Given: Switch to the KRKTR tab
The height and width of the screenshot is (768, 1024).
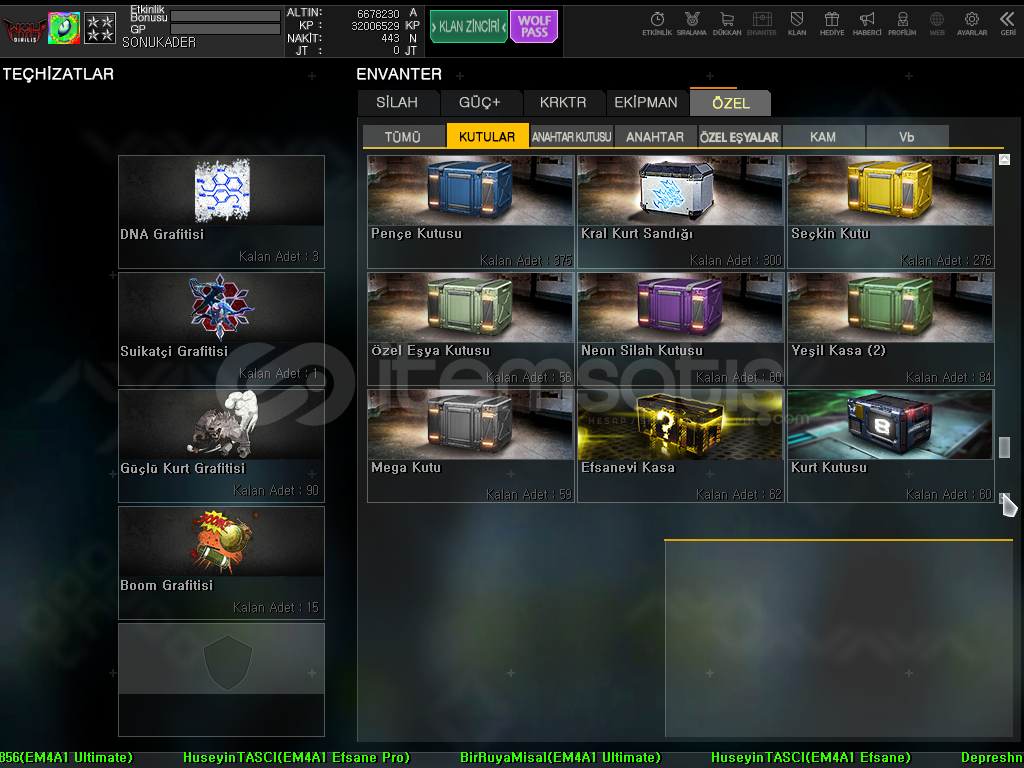Looking at the screenshot, I should pyautogui.click(x=563, y=103).
